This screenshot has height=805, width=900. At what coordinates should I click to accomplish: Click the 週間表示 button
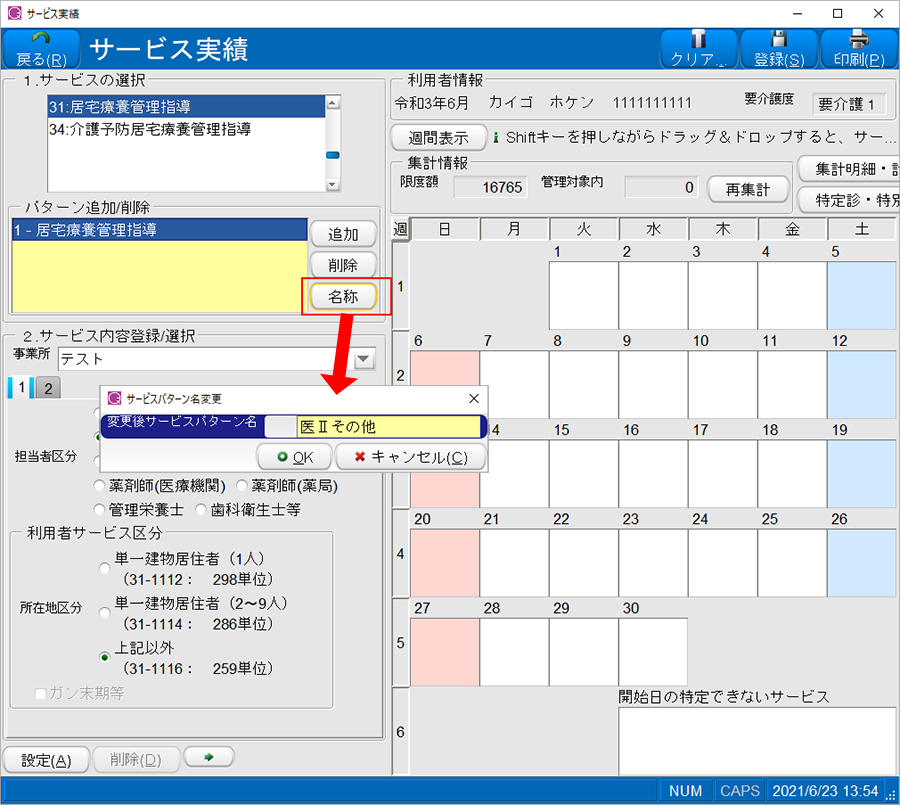pyautogui.click(x=438, y=138)
